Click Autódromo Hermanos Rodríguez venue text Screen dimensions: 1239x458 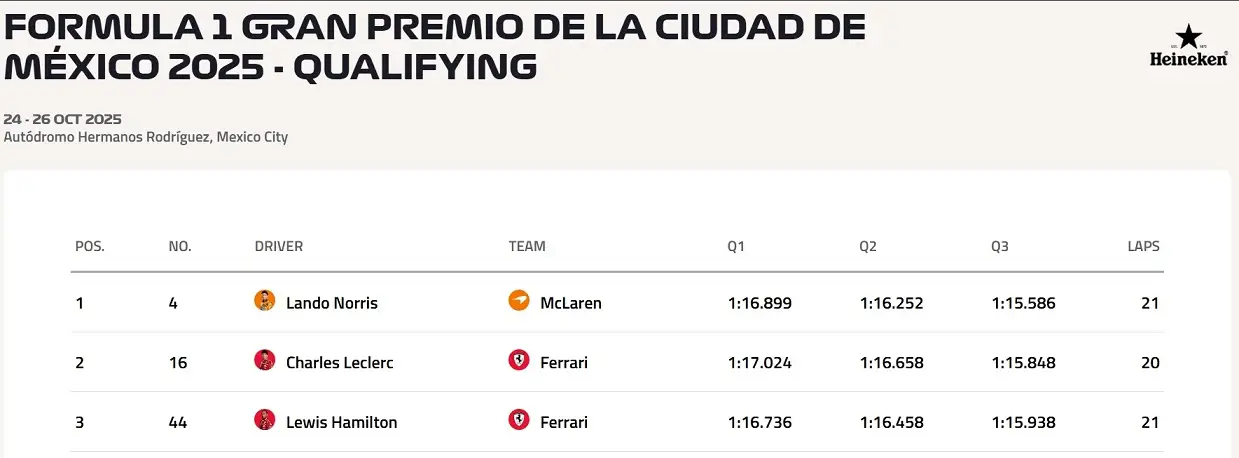(146, 137)
